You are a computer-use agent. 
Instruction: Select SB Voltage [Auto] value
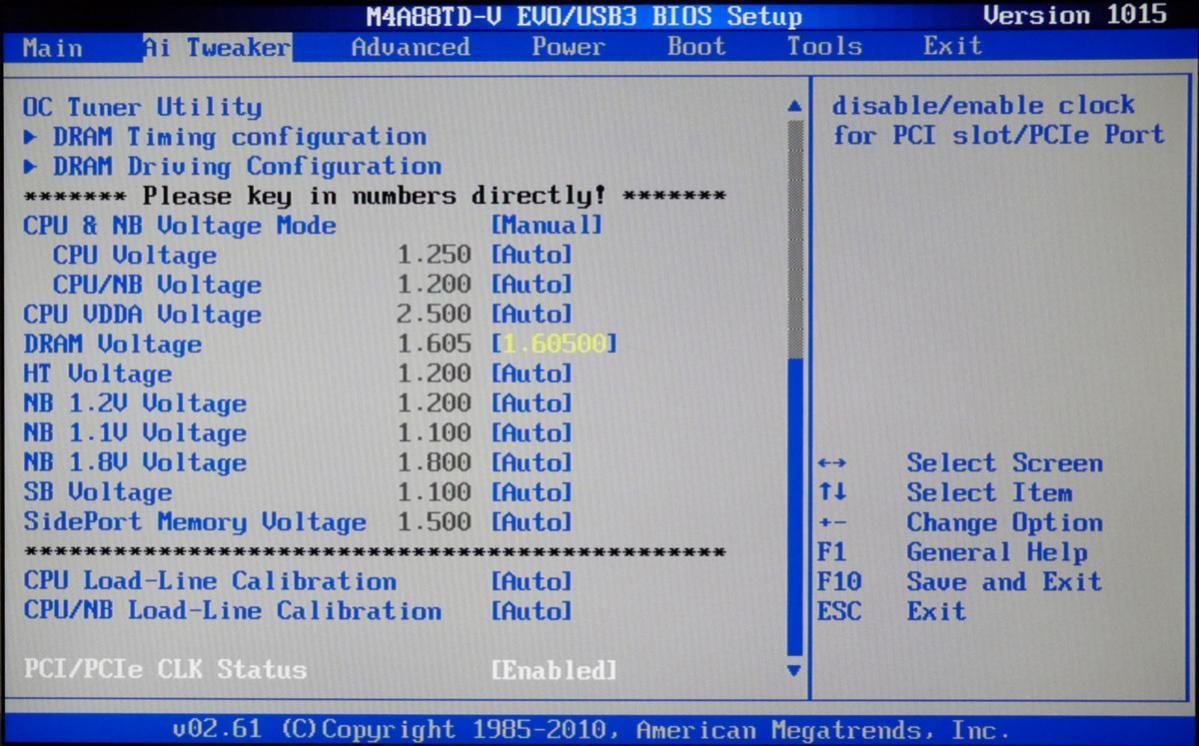[x=531, y=493]
